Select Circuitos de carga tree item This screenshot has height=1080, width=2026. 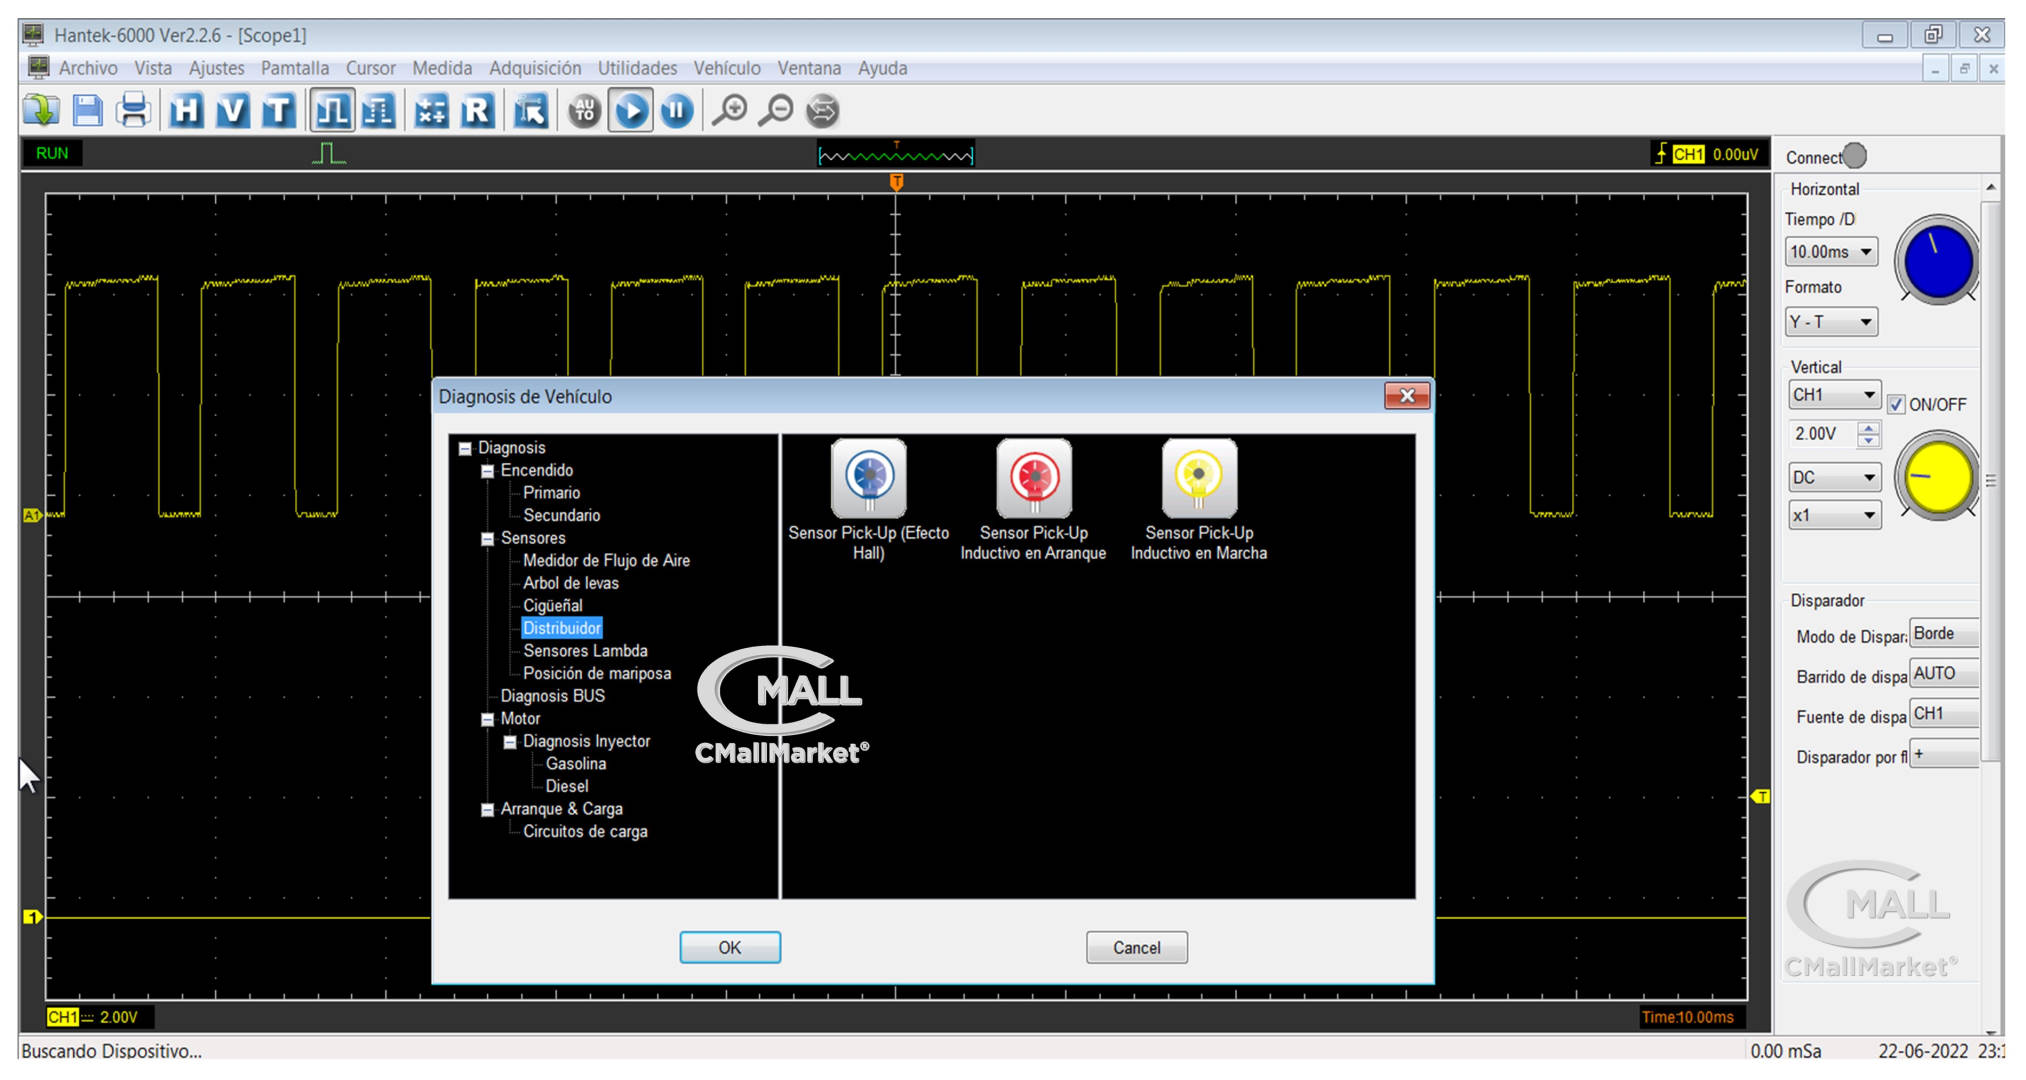coord(585,832)
